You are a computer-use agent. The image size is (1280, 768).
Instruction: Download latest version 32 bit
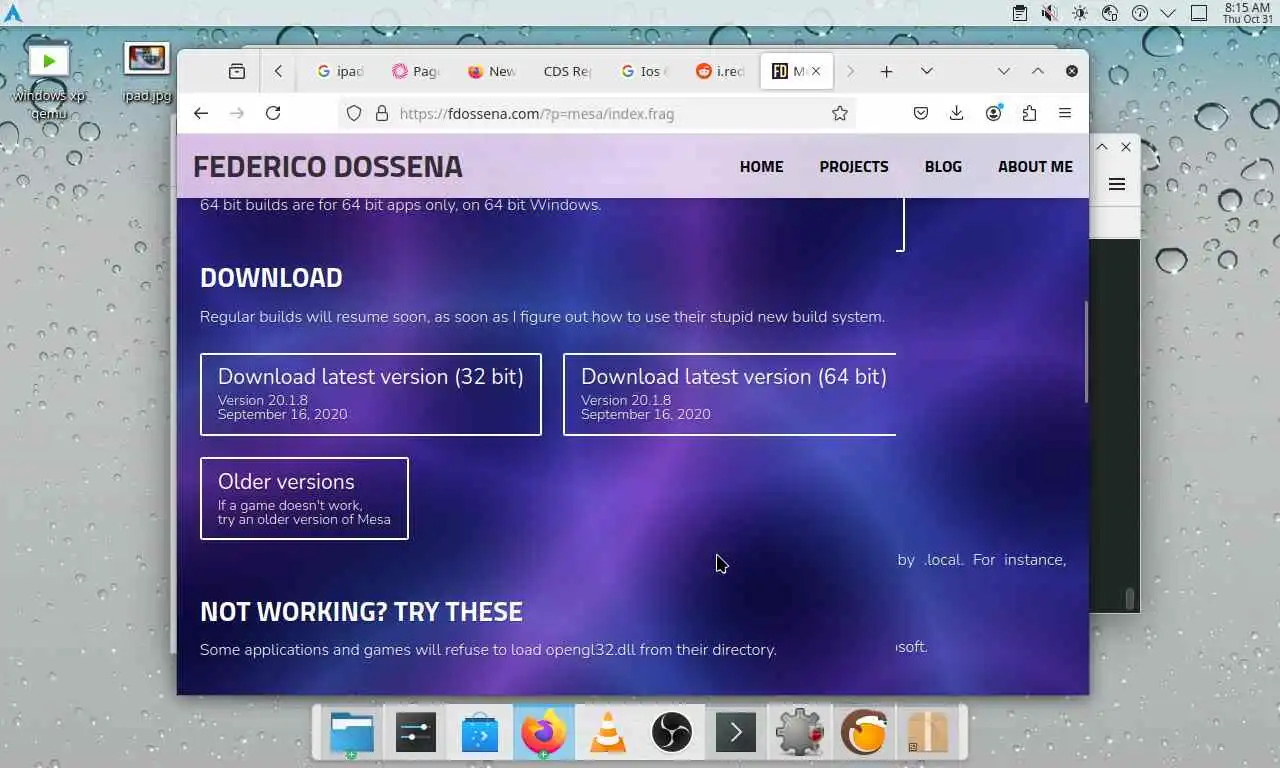[371, 394]
